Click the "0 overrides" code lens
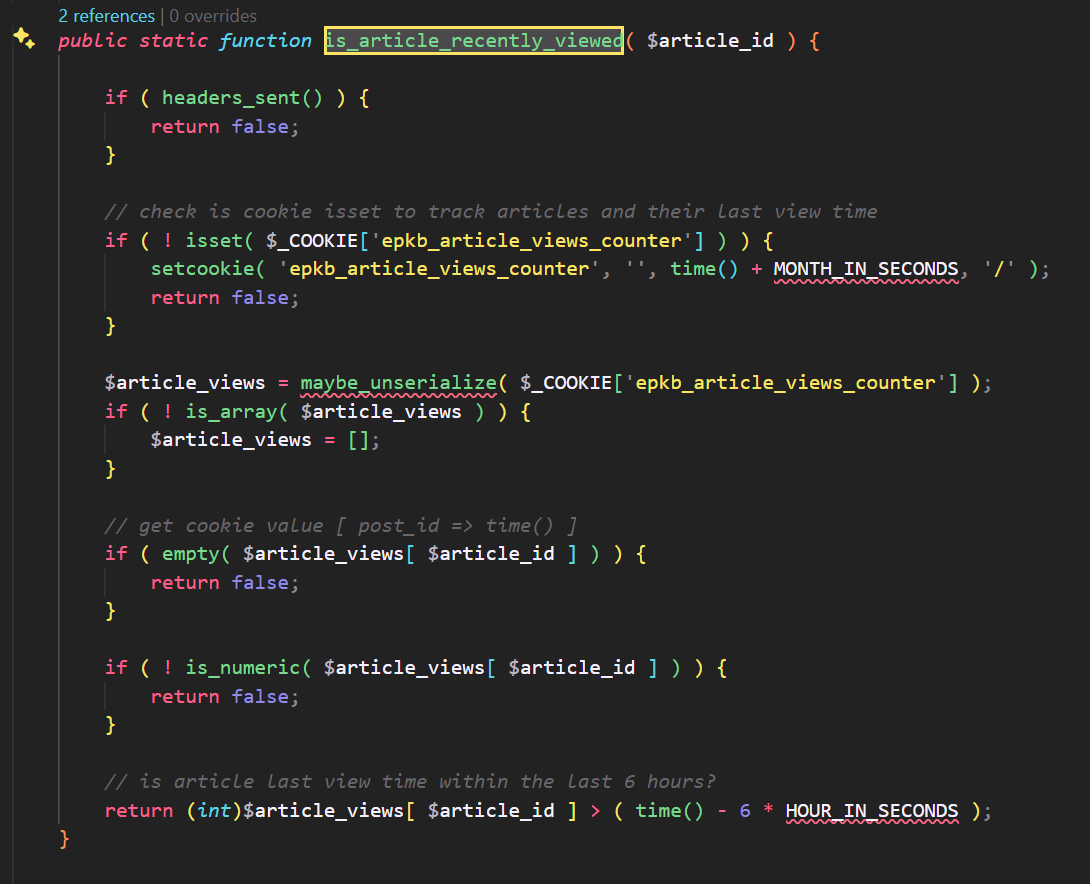Screen dimensions: 1090x884 point(213,16)
